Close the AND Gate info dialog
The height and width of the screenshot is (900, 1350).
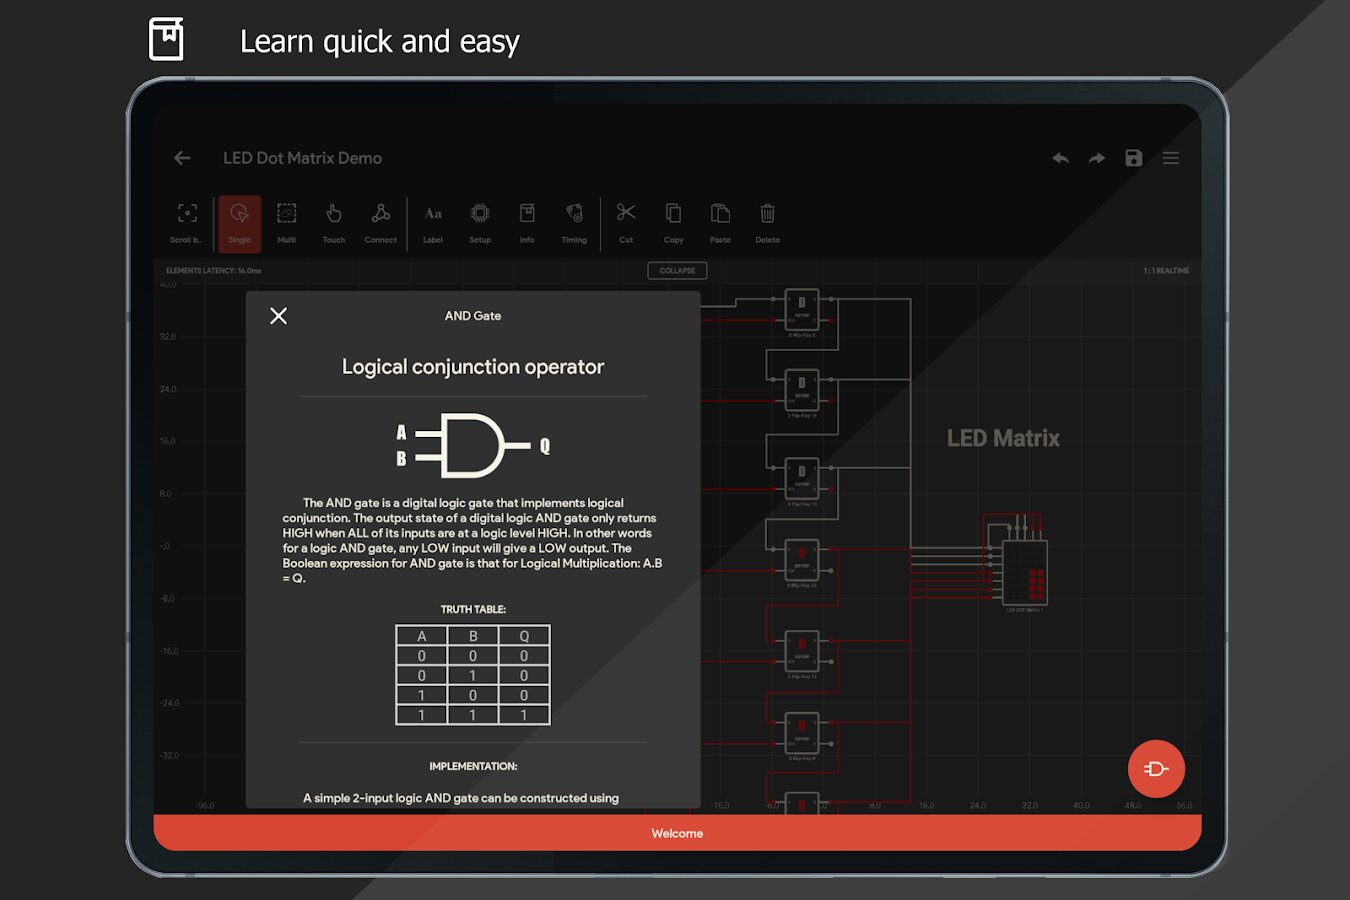click(279, 316)
